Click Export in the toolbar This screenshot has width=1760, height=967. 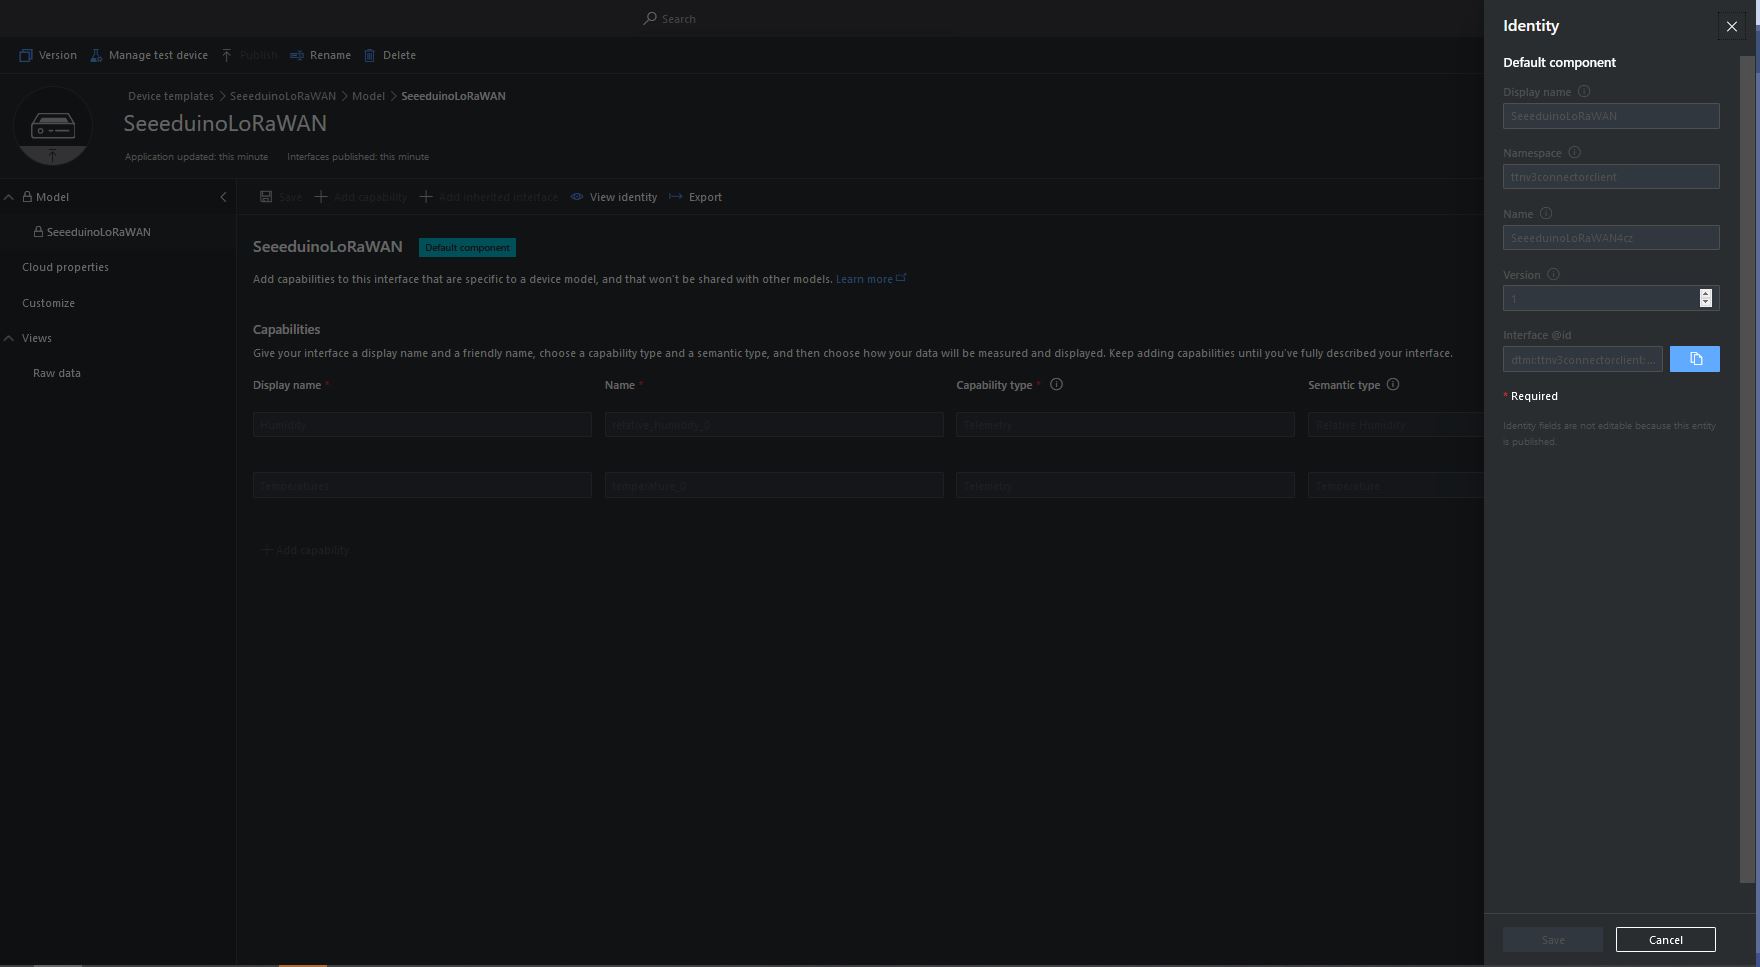[696, 198]
